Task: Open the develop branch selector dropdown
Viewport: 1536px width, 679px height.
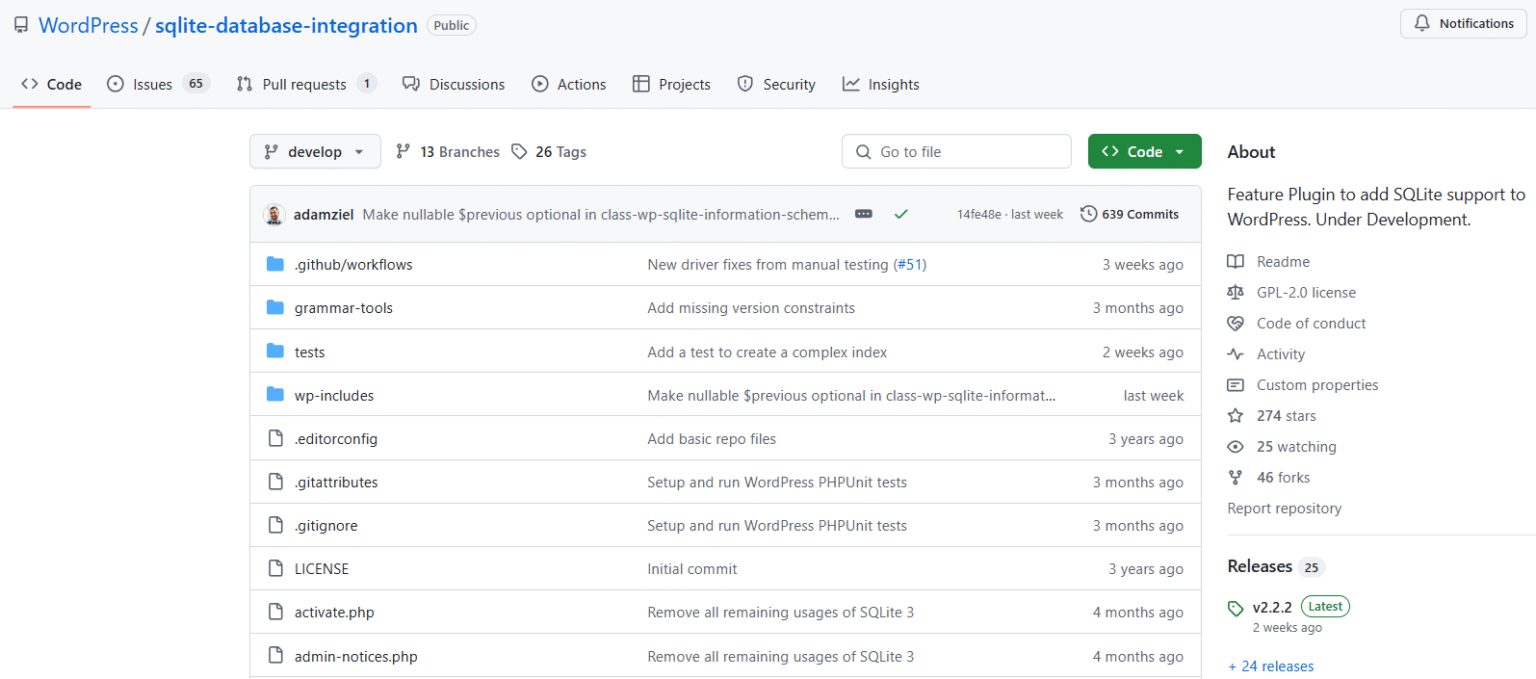Action: click(x=315, y=151)
